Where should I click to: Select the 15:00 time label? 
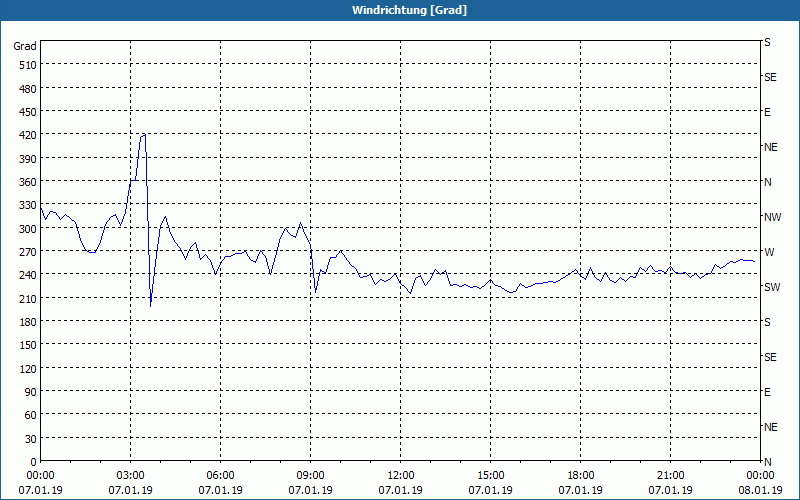pyautogui.click(x=491, y=476)
